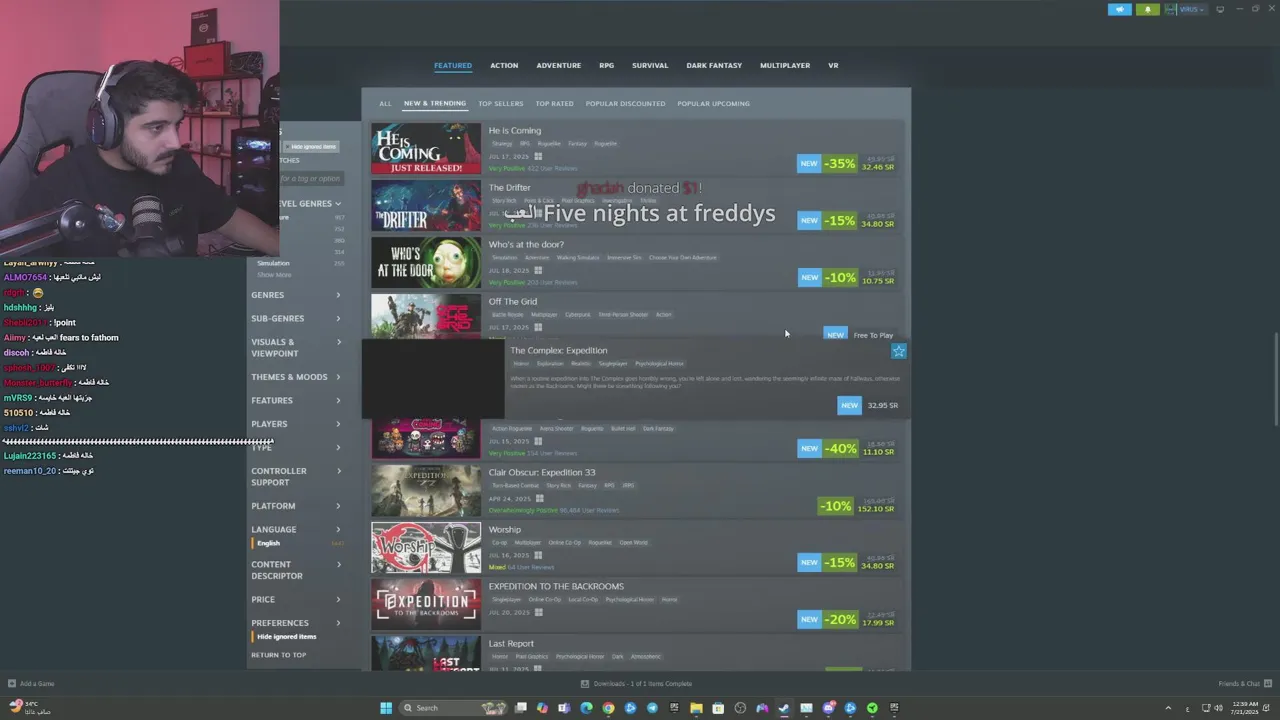This screenshot has width=1280, height=720.
Task: Click Return to Top link
Action: point(279,655)
